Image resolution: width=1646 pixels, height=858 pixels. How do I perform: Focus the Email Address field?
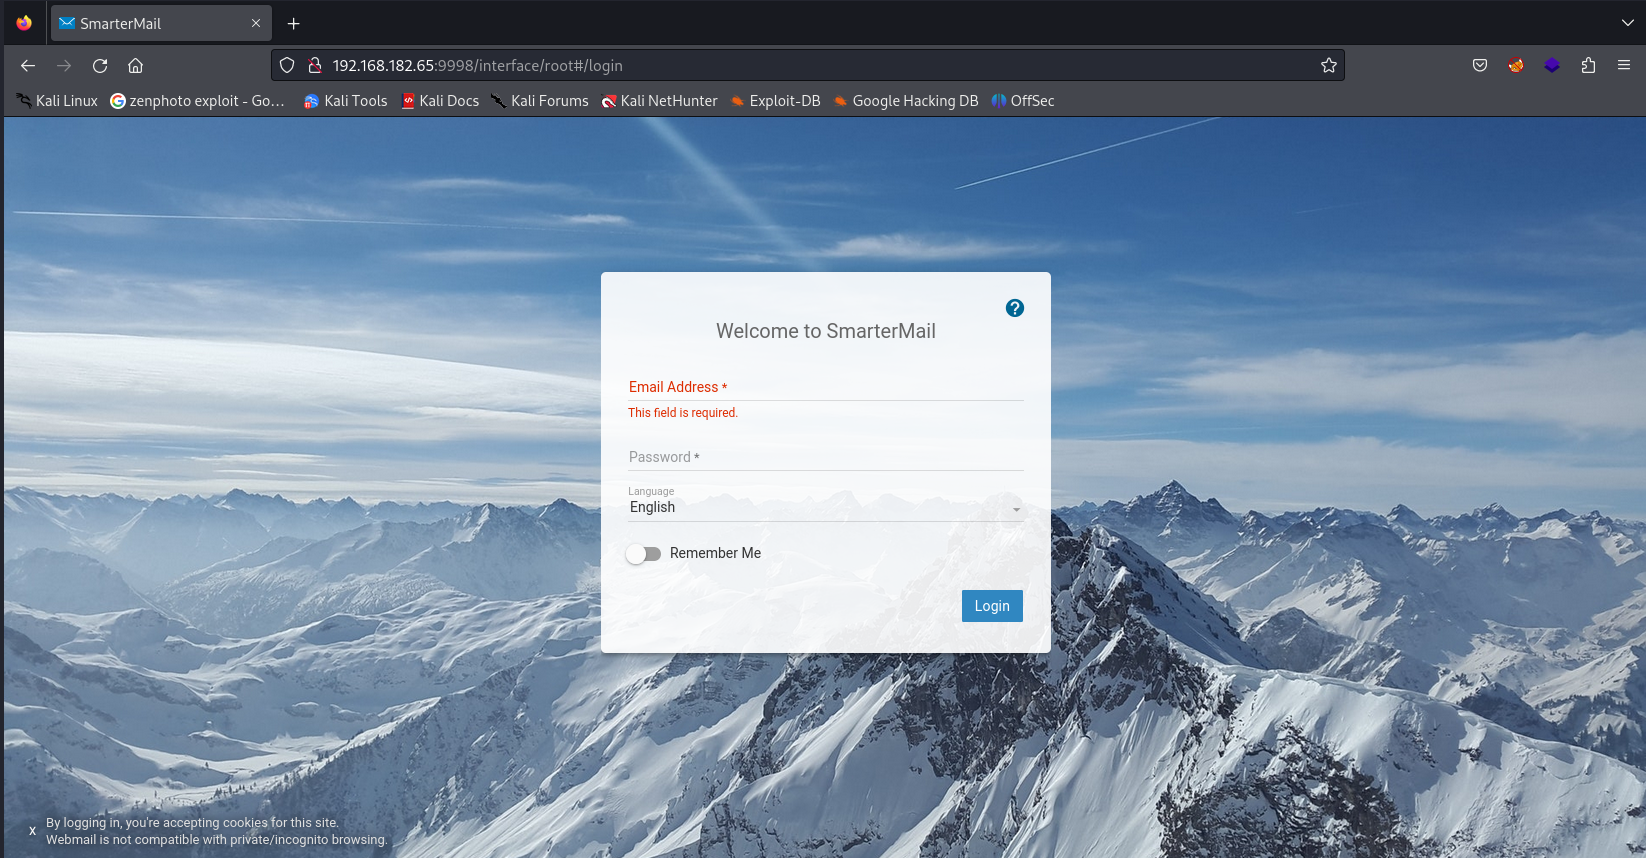tap(825, 387)
